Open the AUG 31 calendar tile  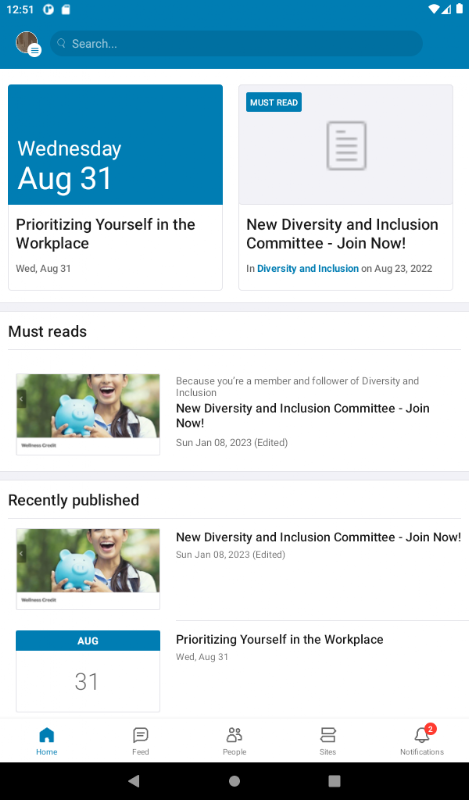[88, 671]
